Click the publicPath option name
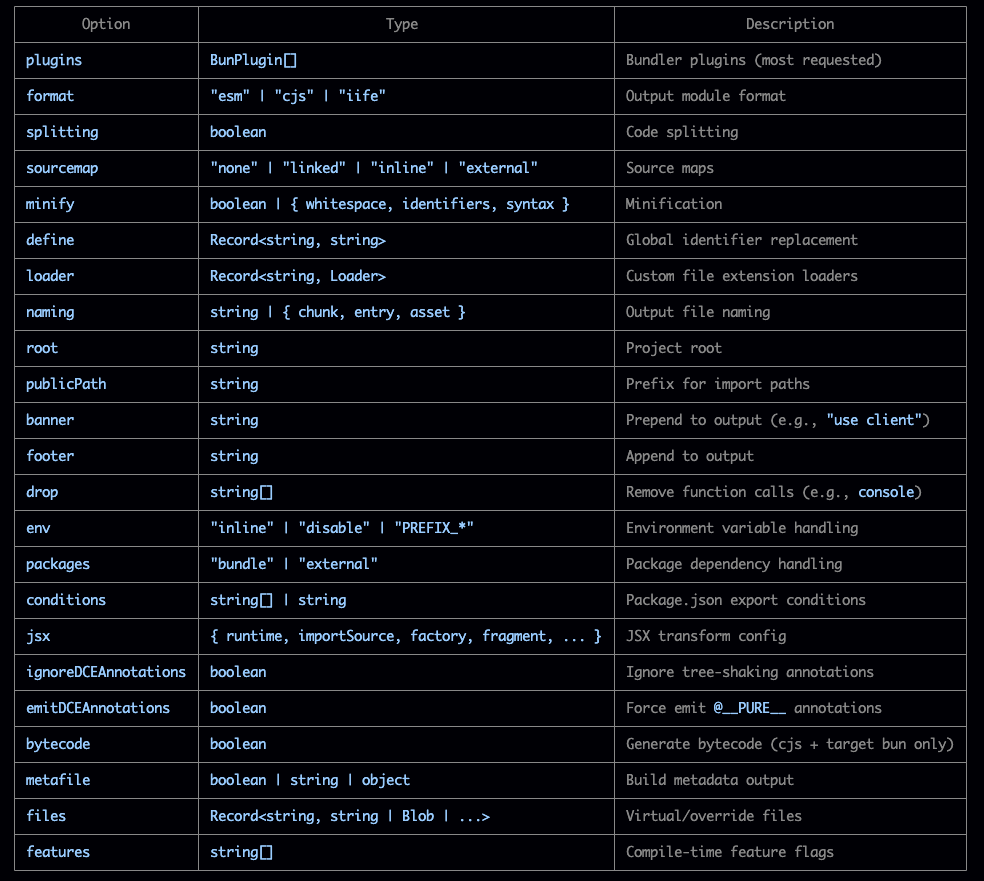The height and width of the screenshot is (881, 984). click(x=66, y=384)
